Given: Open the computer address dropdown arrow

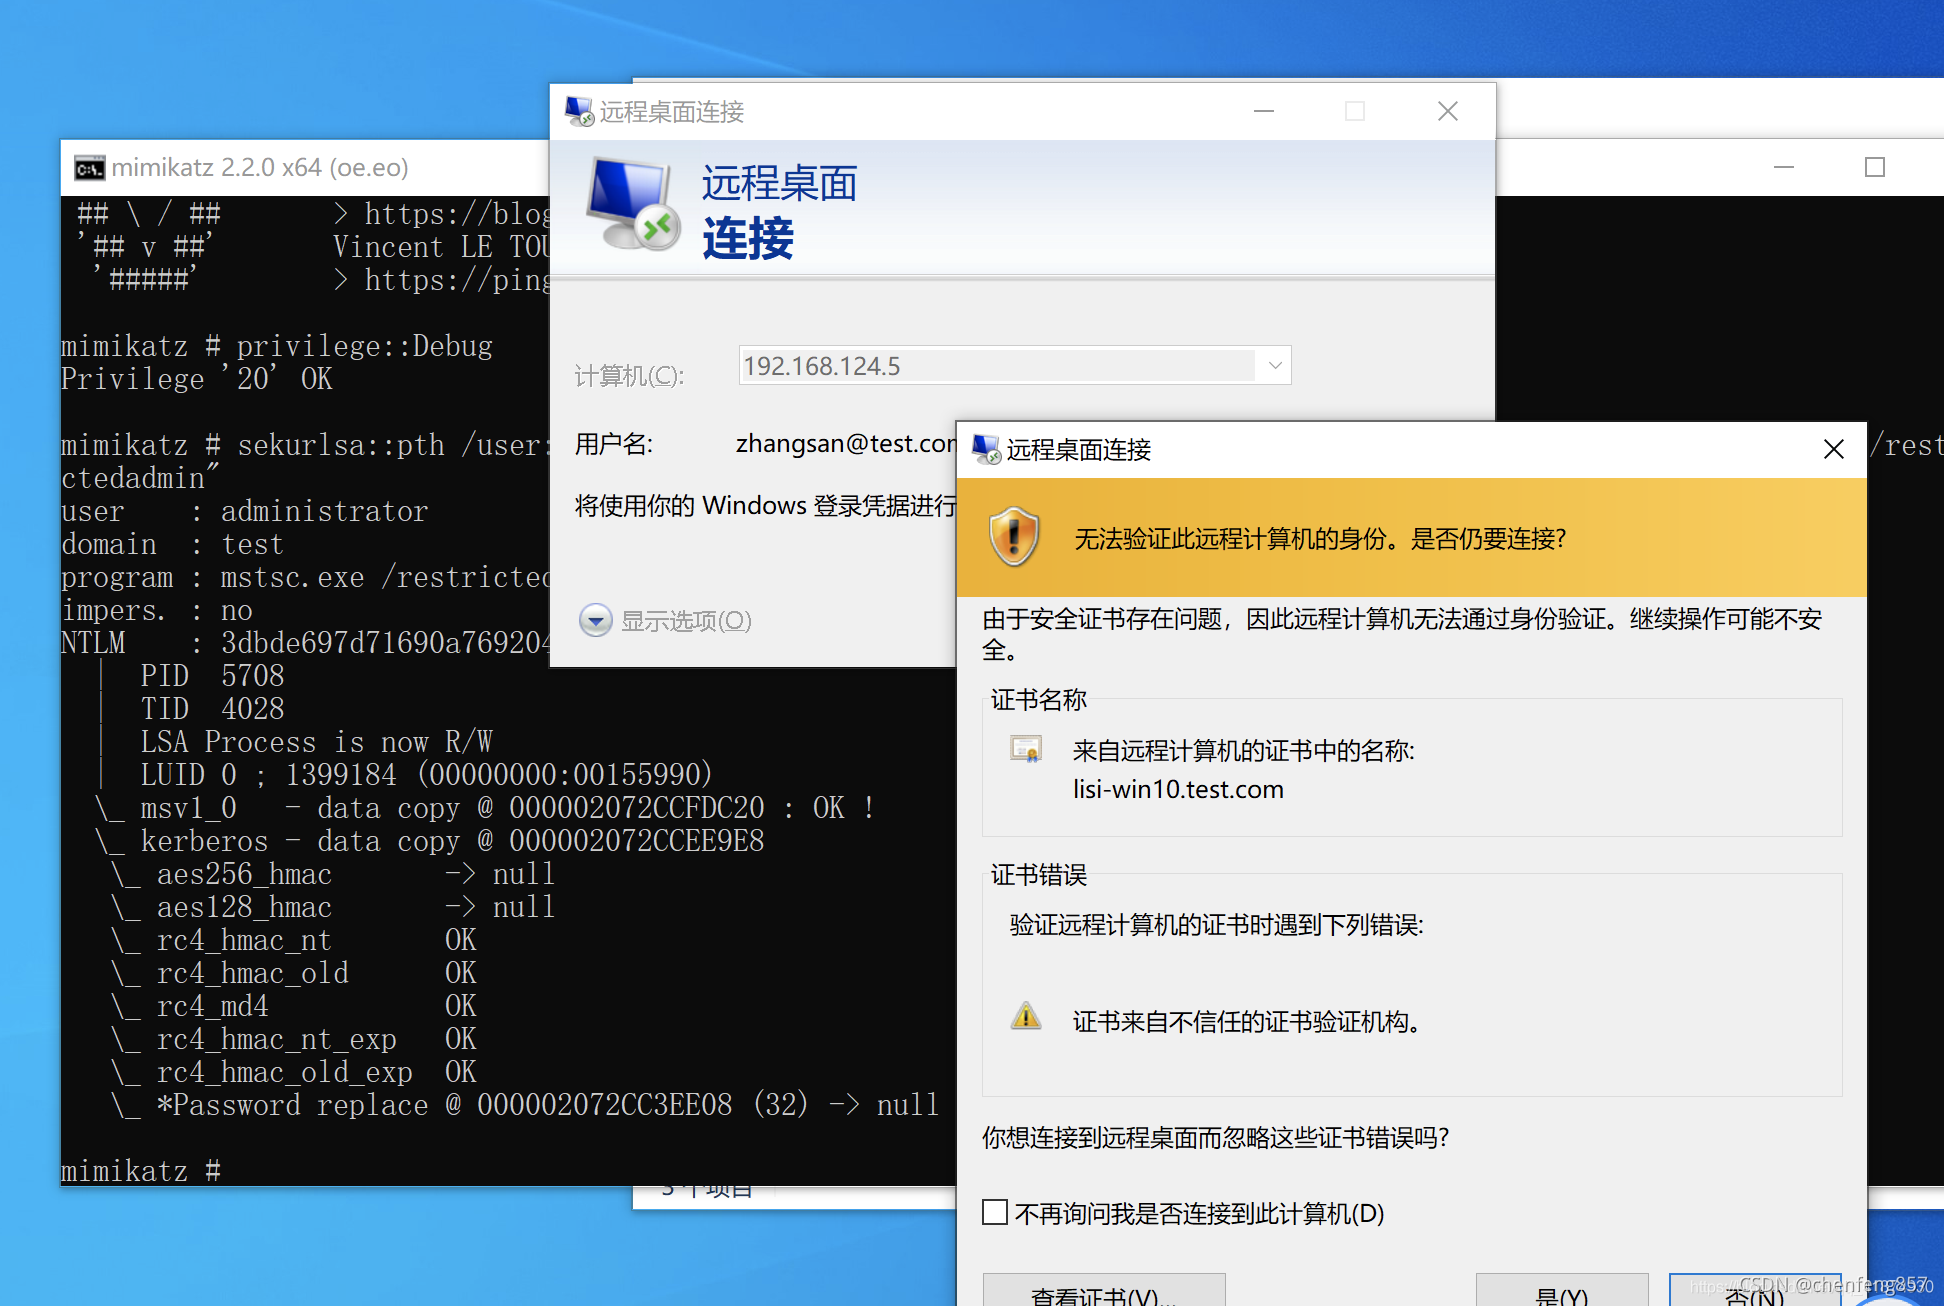Looking at the screenshot, I should click(1275, 366).
